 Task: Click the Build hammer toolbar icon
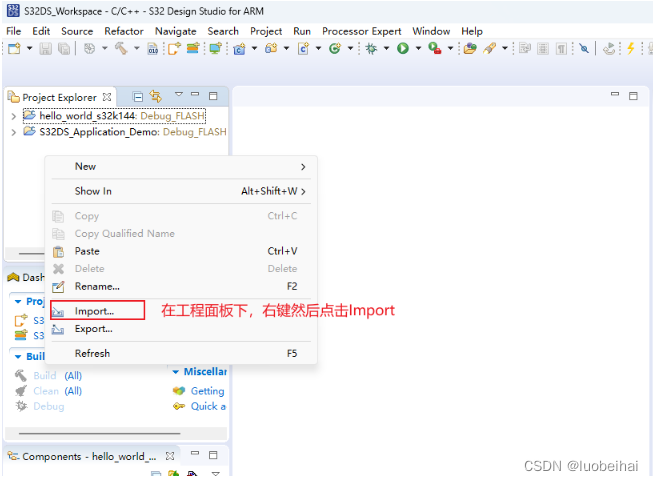(121, 48)
